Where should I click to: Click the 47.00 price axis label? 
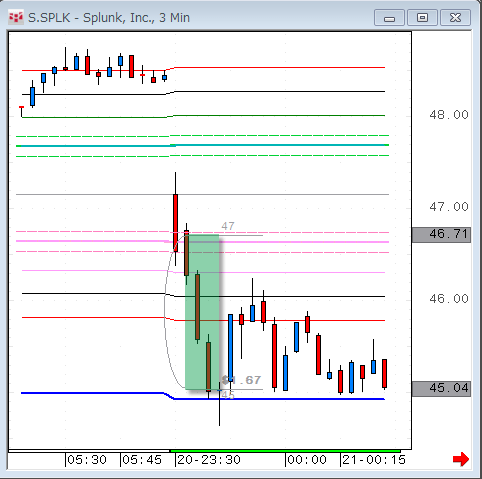click(x=449, y=207)
